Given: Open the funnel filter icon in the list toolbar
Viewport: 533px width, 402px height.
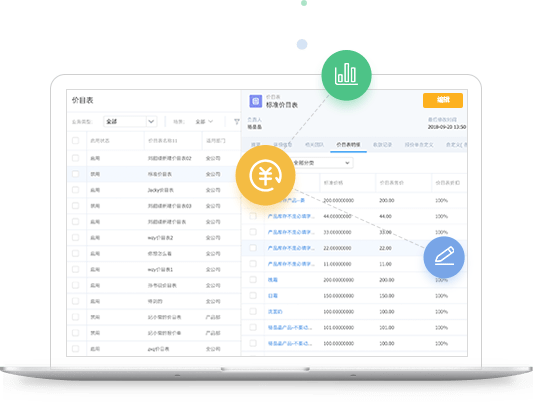Looking at the screenshot, I should coord(237,121).
